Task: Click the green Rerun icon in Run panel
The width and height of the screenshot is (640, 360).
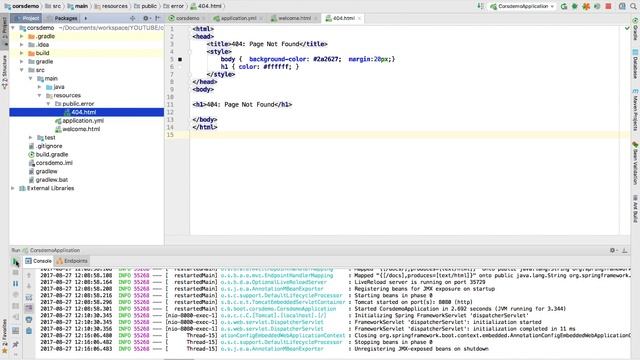Action: click(16, 261)
